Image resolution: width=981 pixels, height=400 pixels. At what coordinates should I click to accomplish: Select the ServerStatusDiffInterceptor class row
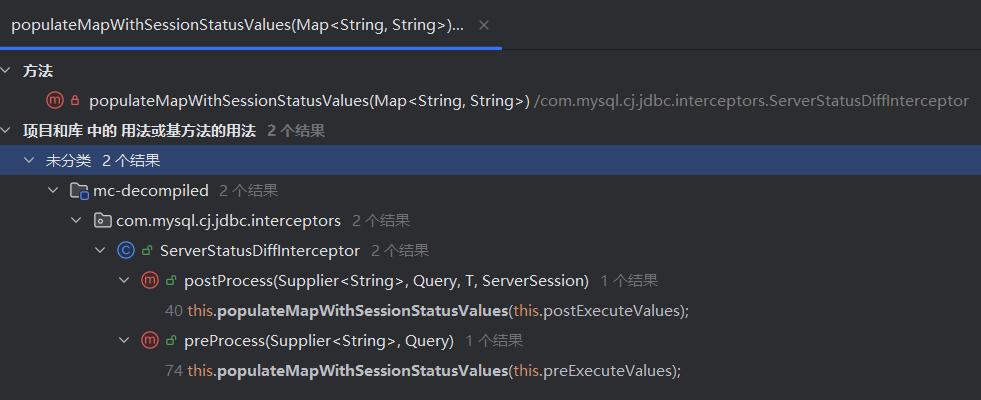pyautogui.click(x=490, y=251)
